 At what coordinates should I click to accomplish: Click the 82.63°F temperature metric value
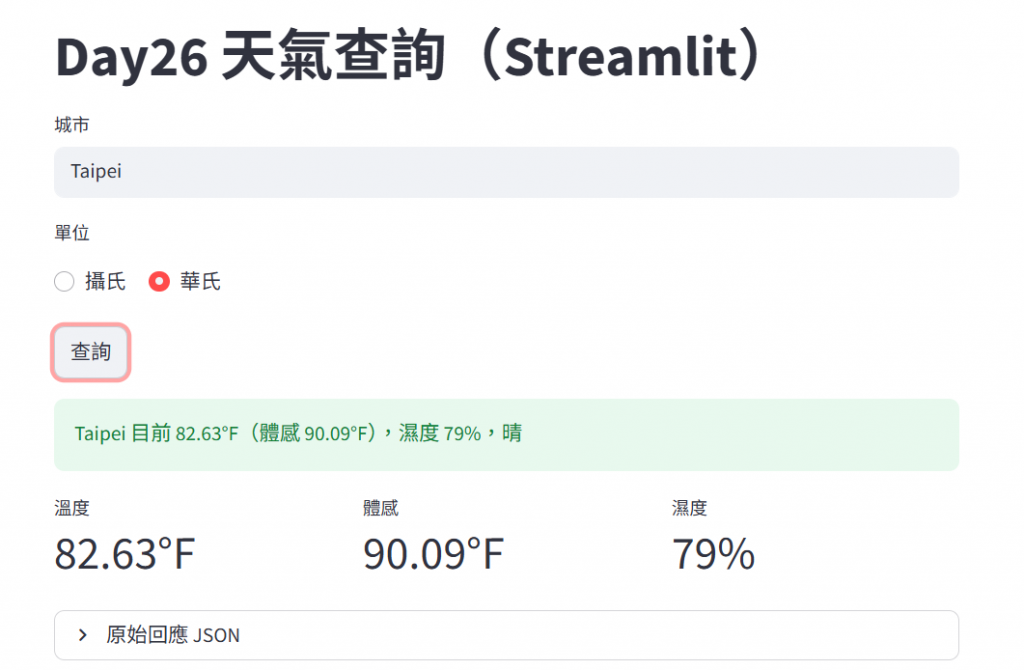click(x=125, y=554)
